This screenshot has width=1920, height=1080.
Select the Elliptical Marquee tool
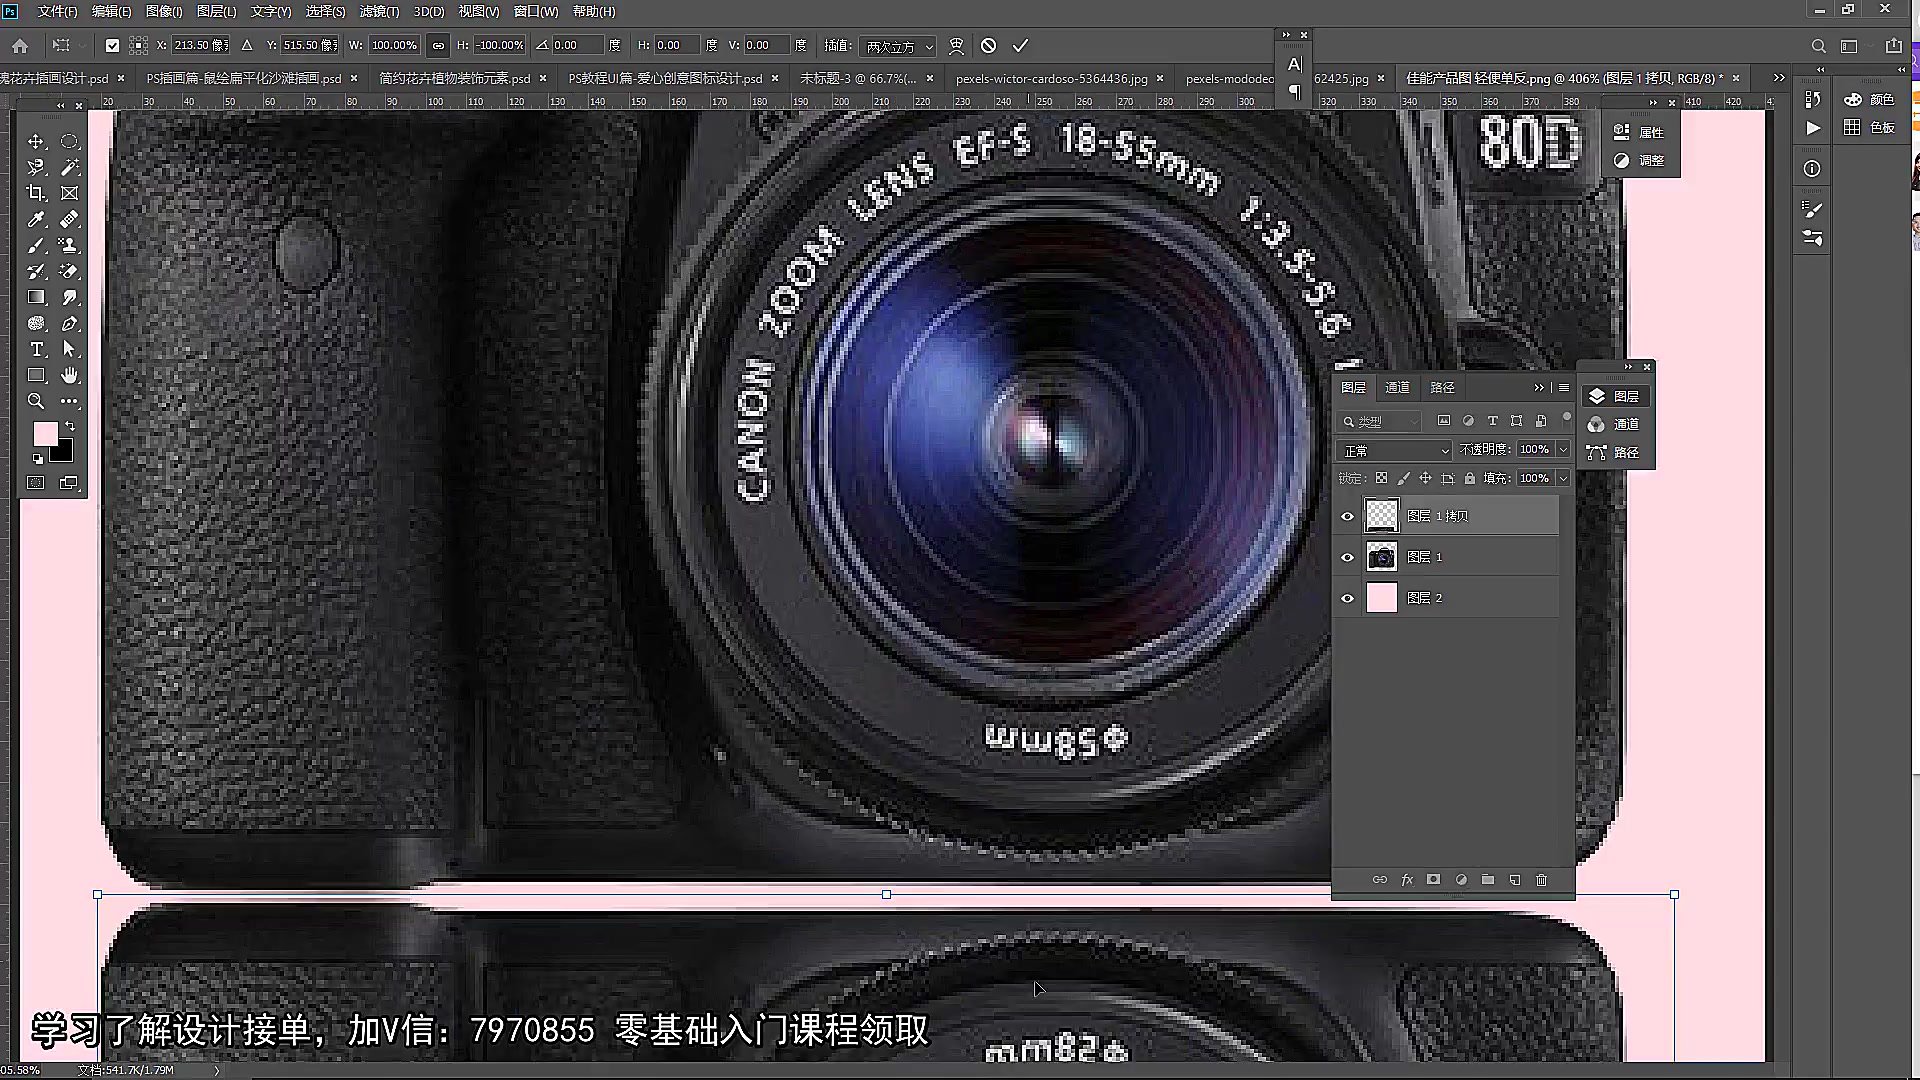pyautogui.click(x=69, y=141)
